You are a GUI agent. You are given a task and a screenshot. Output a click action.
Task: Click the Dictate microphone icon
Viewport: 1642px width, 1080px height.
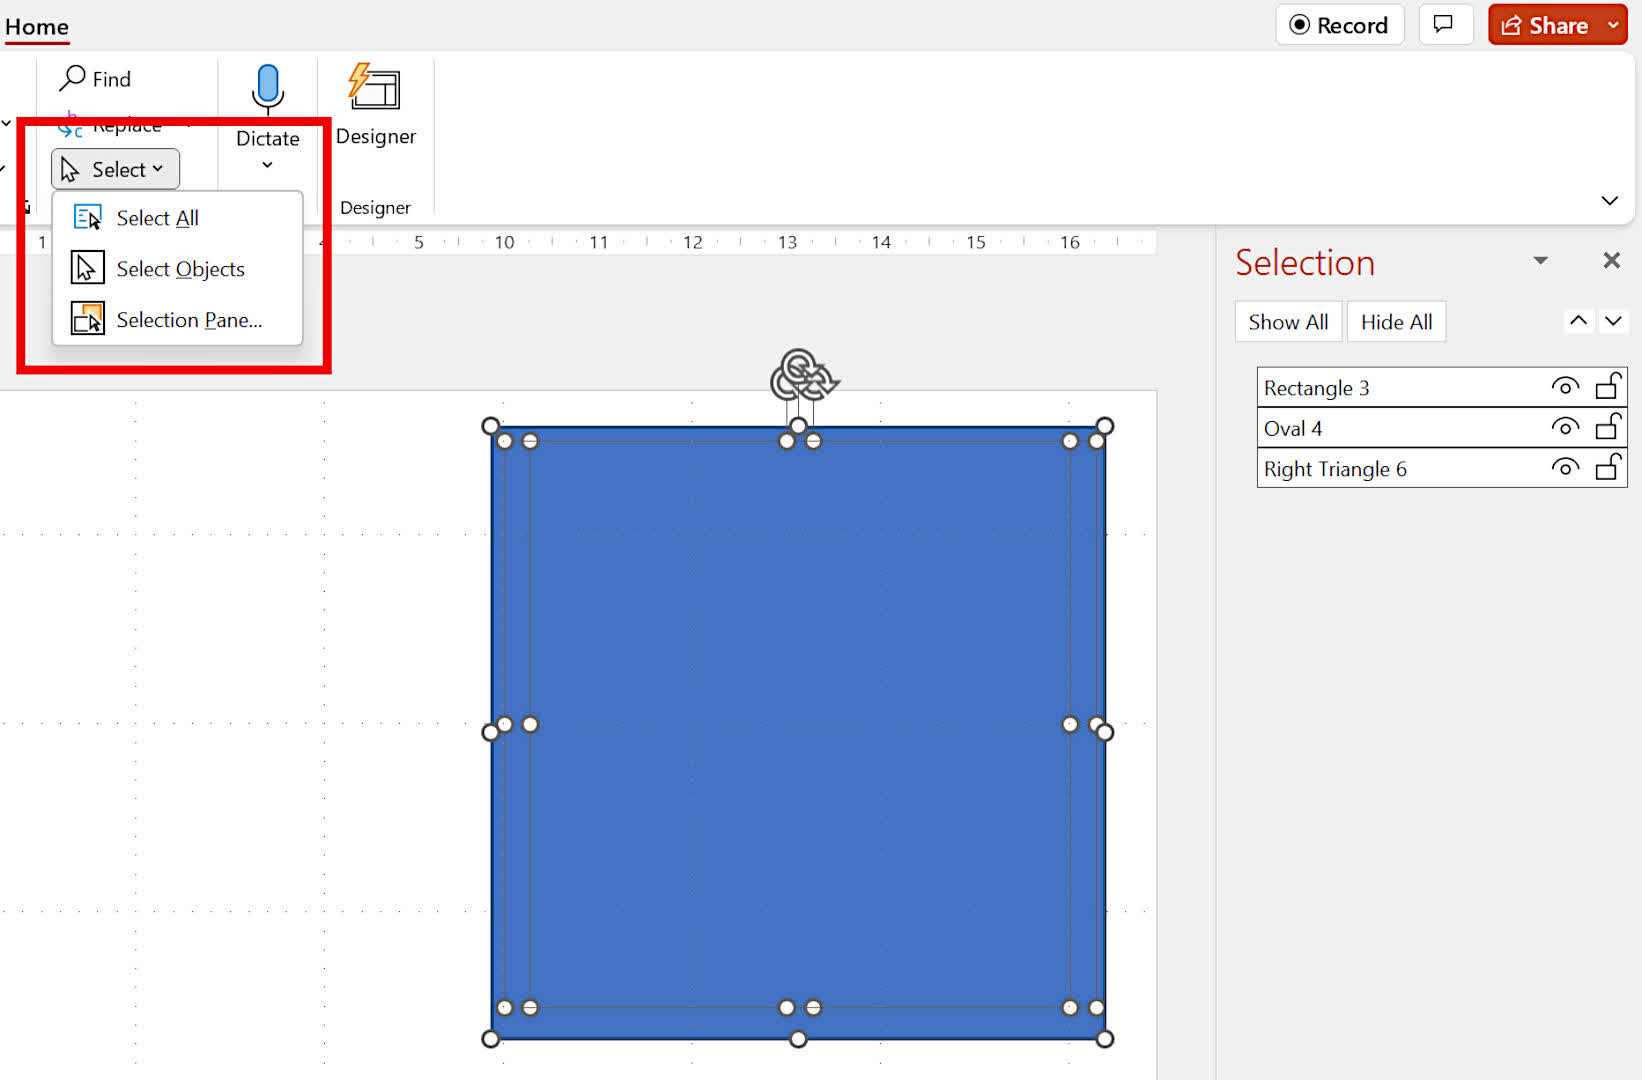point(267,89)
